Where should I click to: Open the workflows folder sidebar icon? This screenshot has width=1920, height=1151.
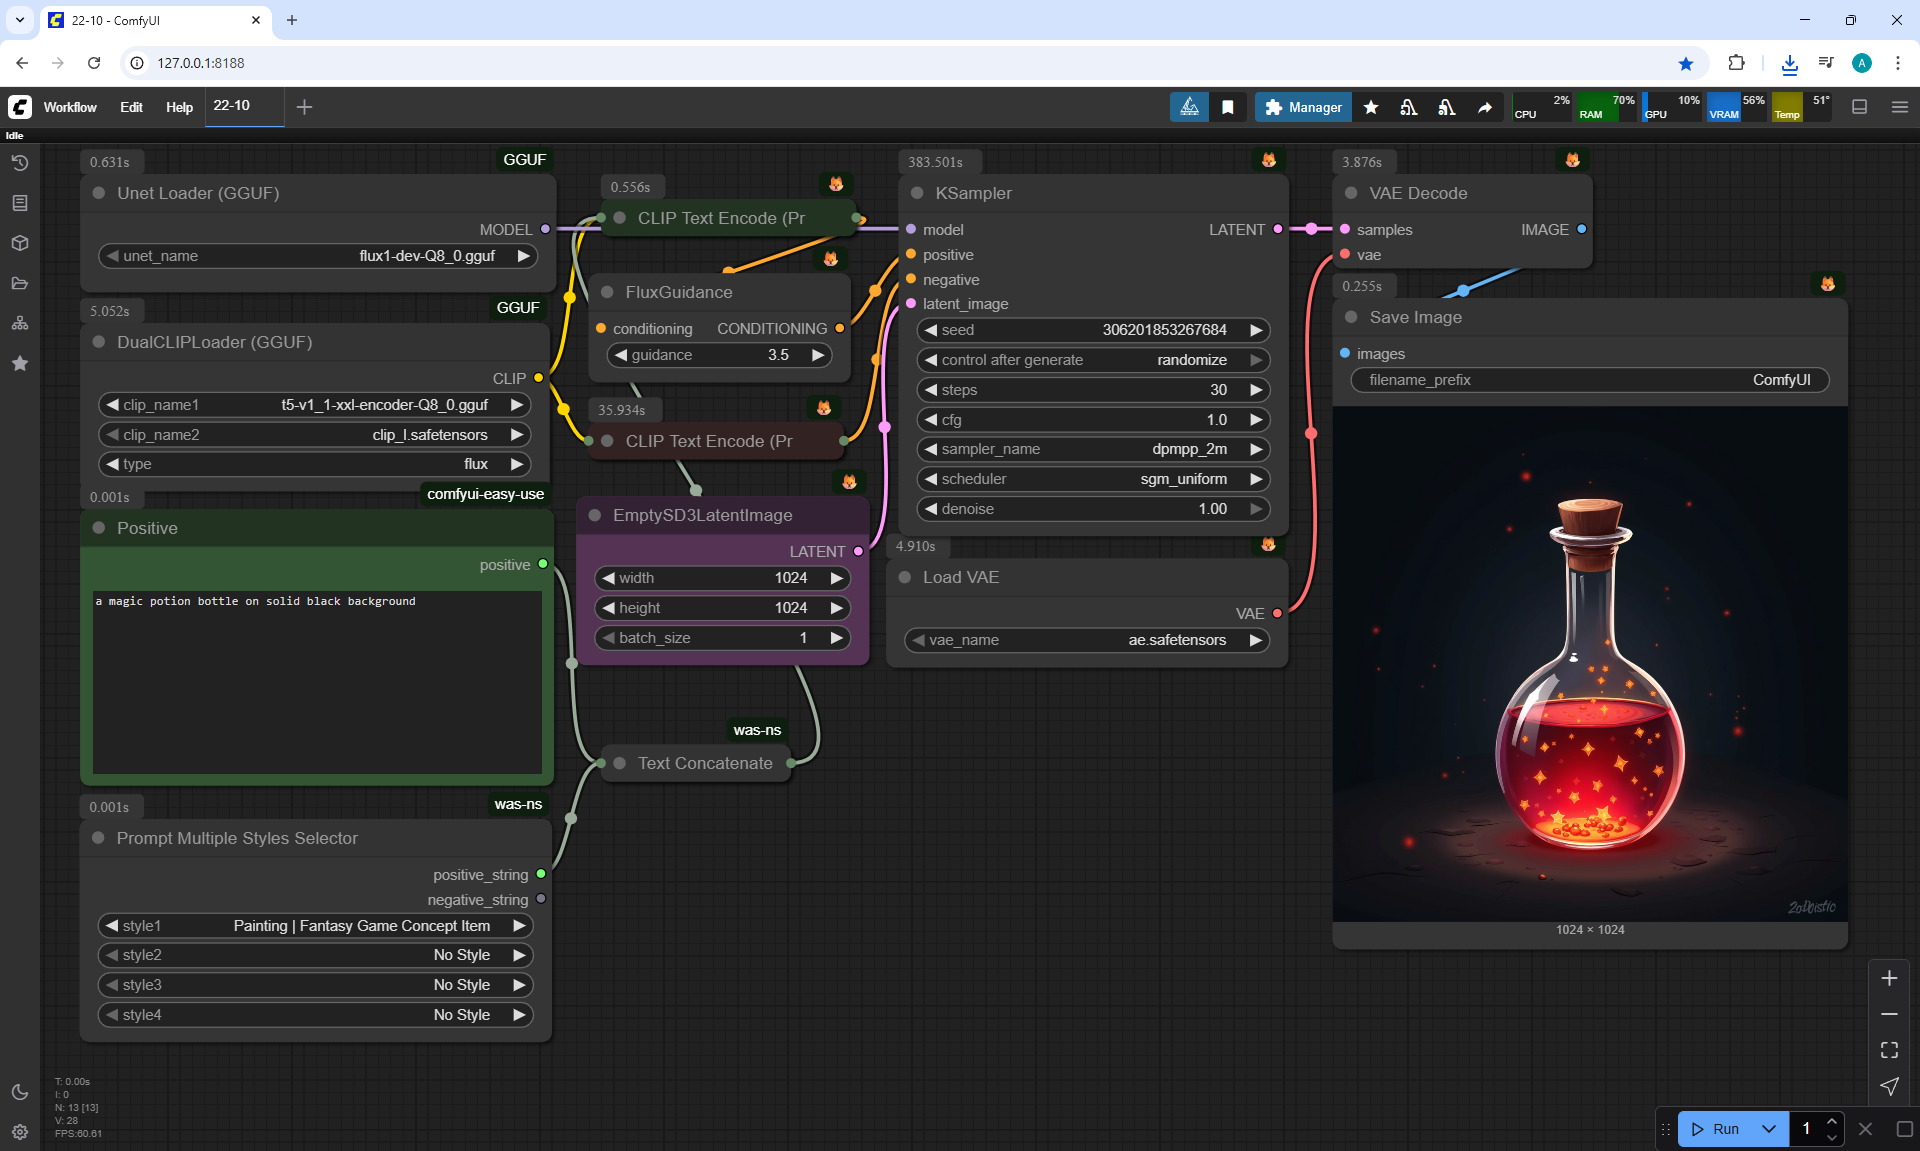pyautogui.click(x=20, y=283)
